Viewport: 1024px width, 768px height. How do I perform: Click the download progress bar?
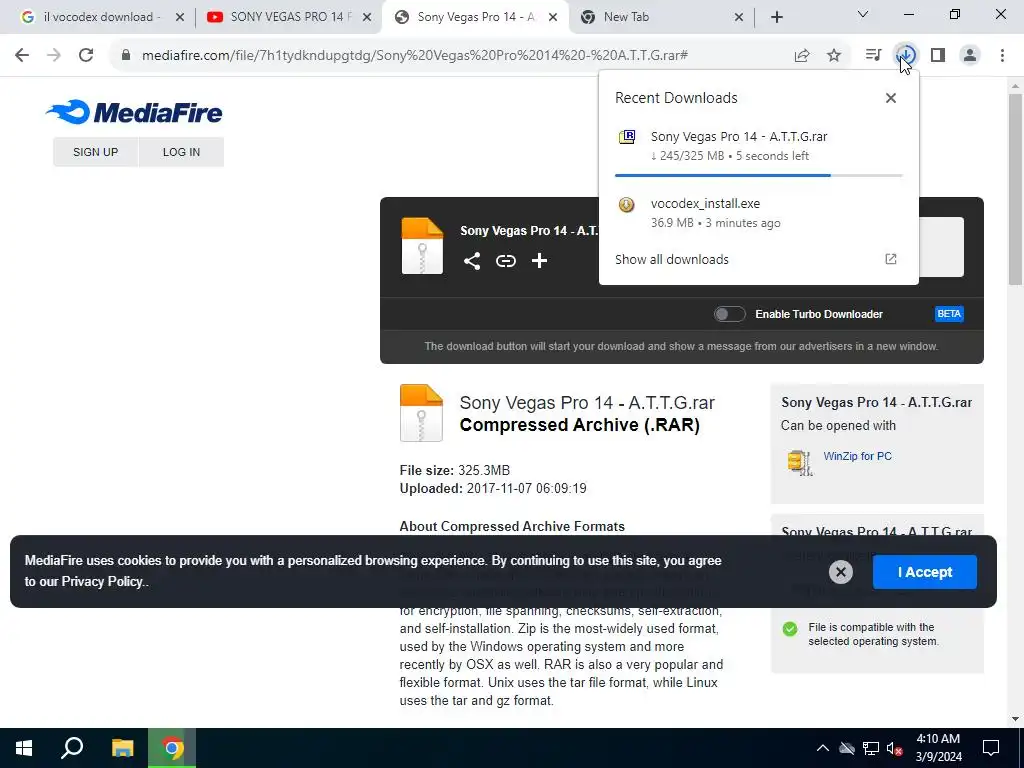point(758,175)
